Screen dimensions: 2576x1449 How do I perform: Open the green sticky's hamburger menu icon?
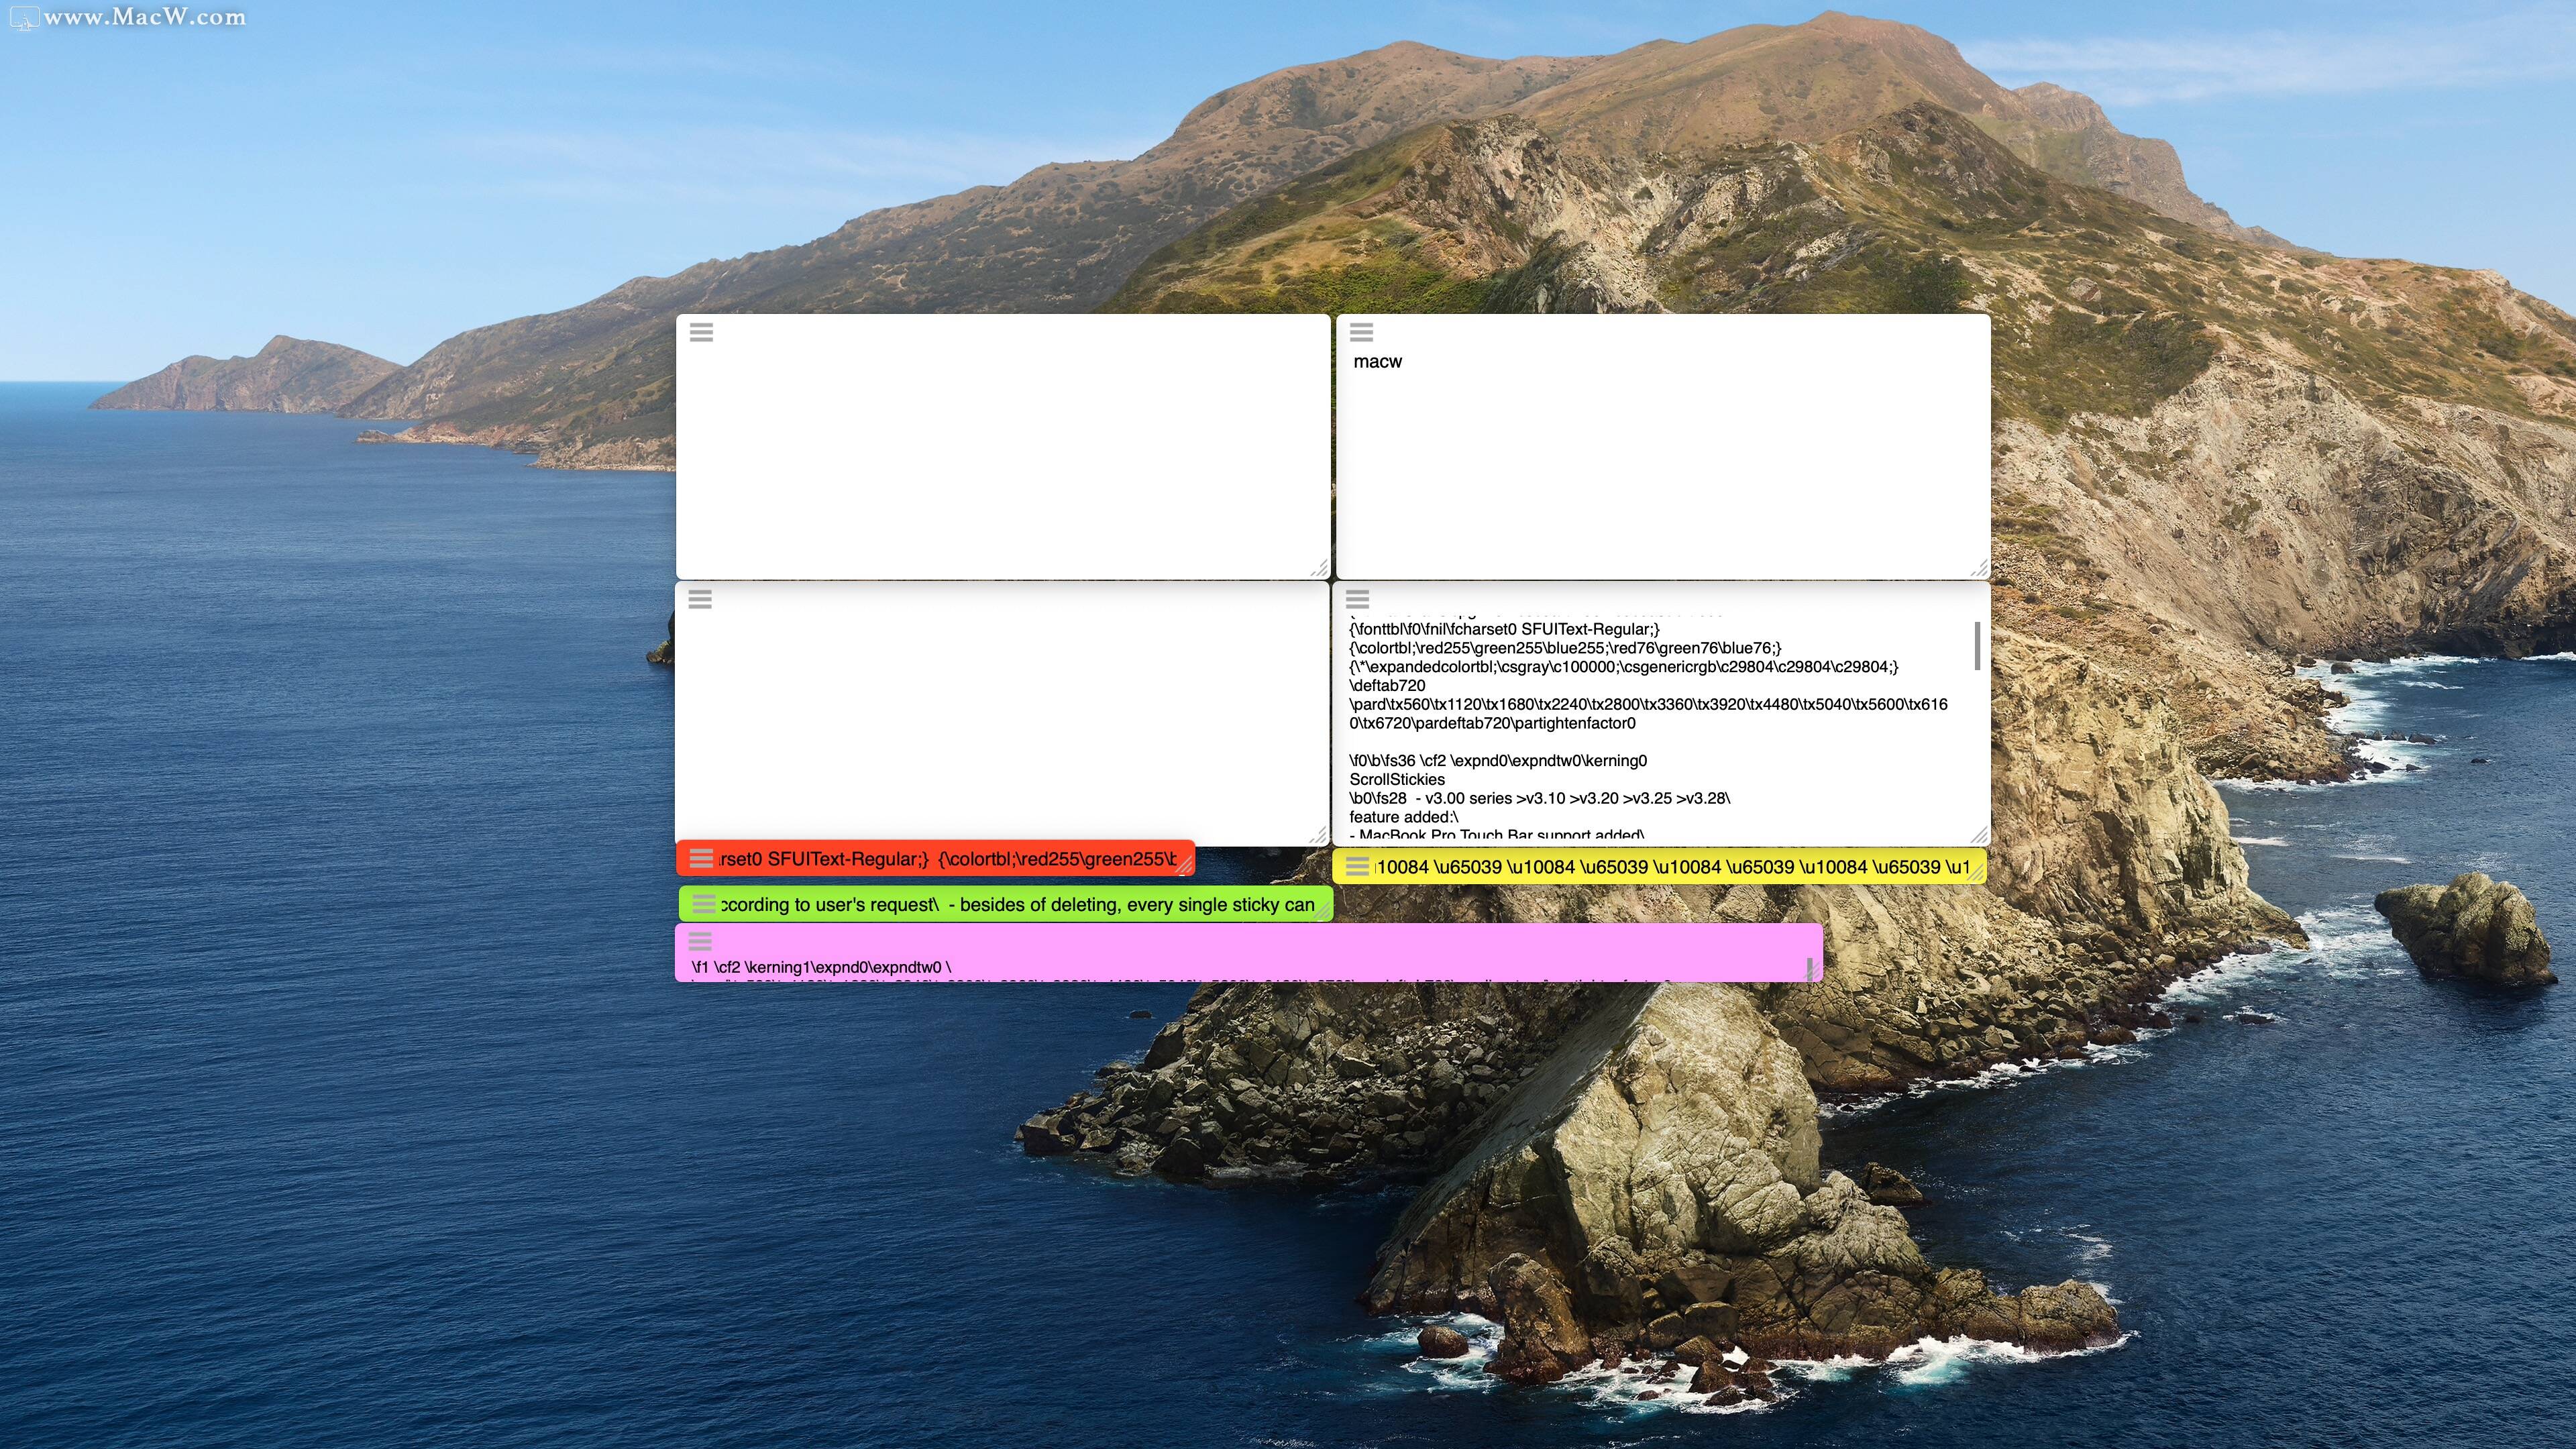pyautogui.click(x=704, y=903)
